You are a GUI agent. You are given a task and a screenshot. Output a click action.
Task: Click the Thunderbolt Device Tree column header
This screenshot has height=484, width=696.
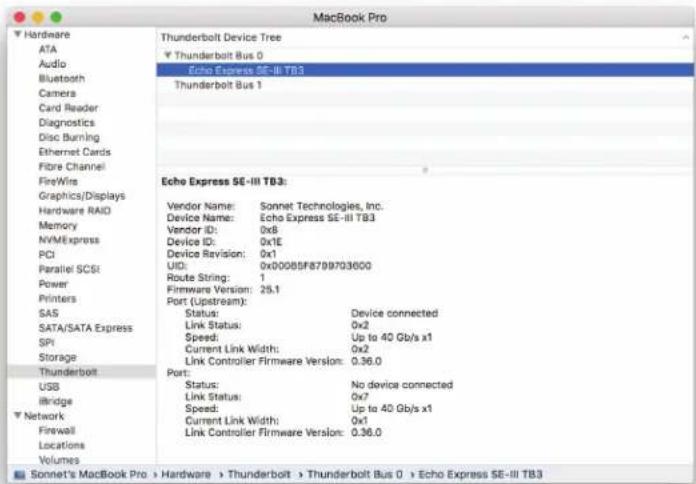click(x=221, y=38)
